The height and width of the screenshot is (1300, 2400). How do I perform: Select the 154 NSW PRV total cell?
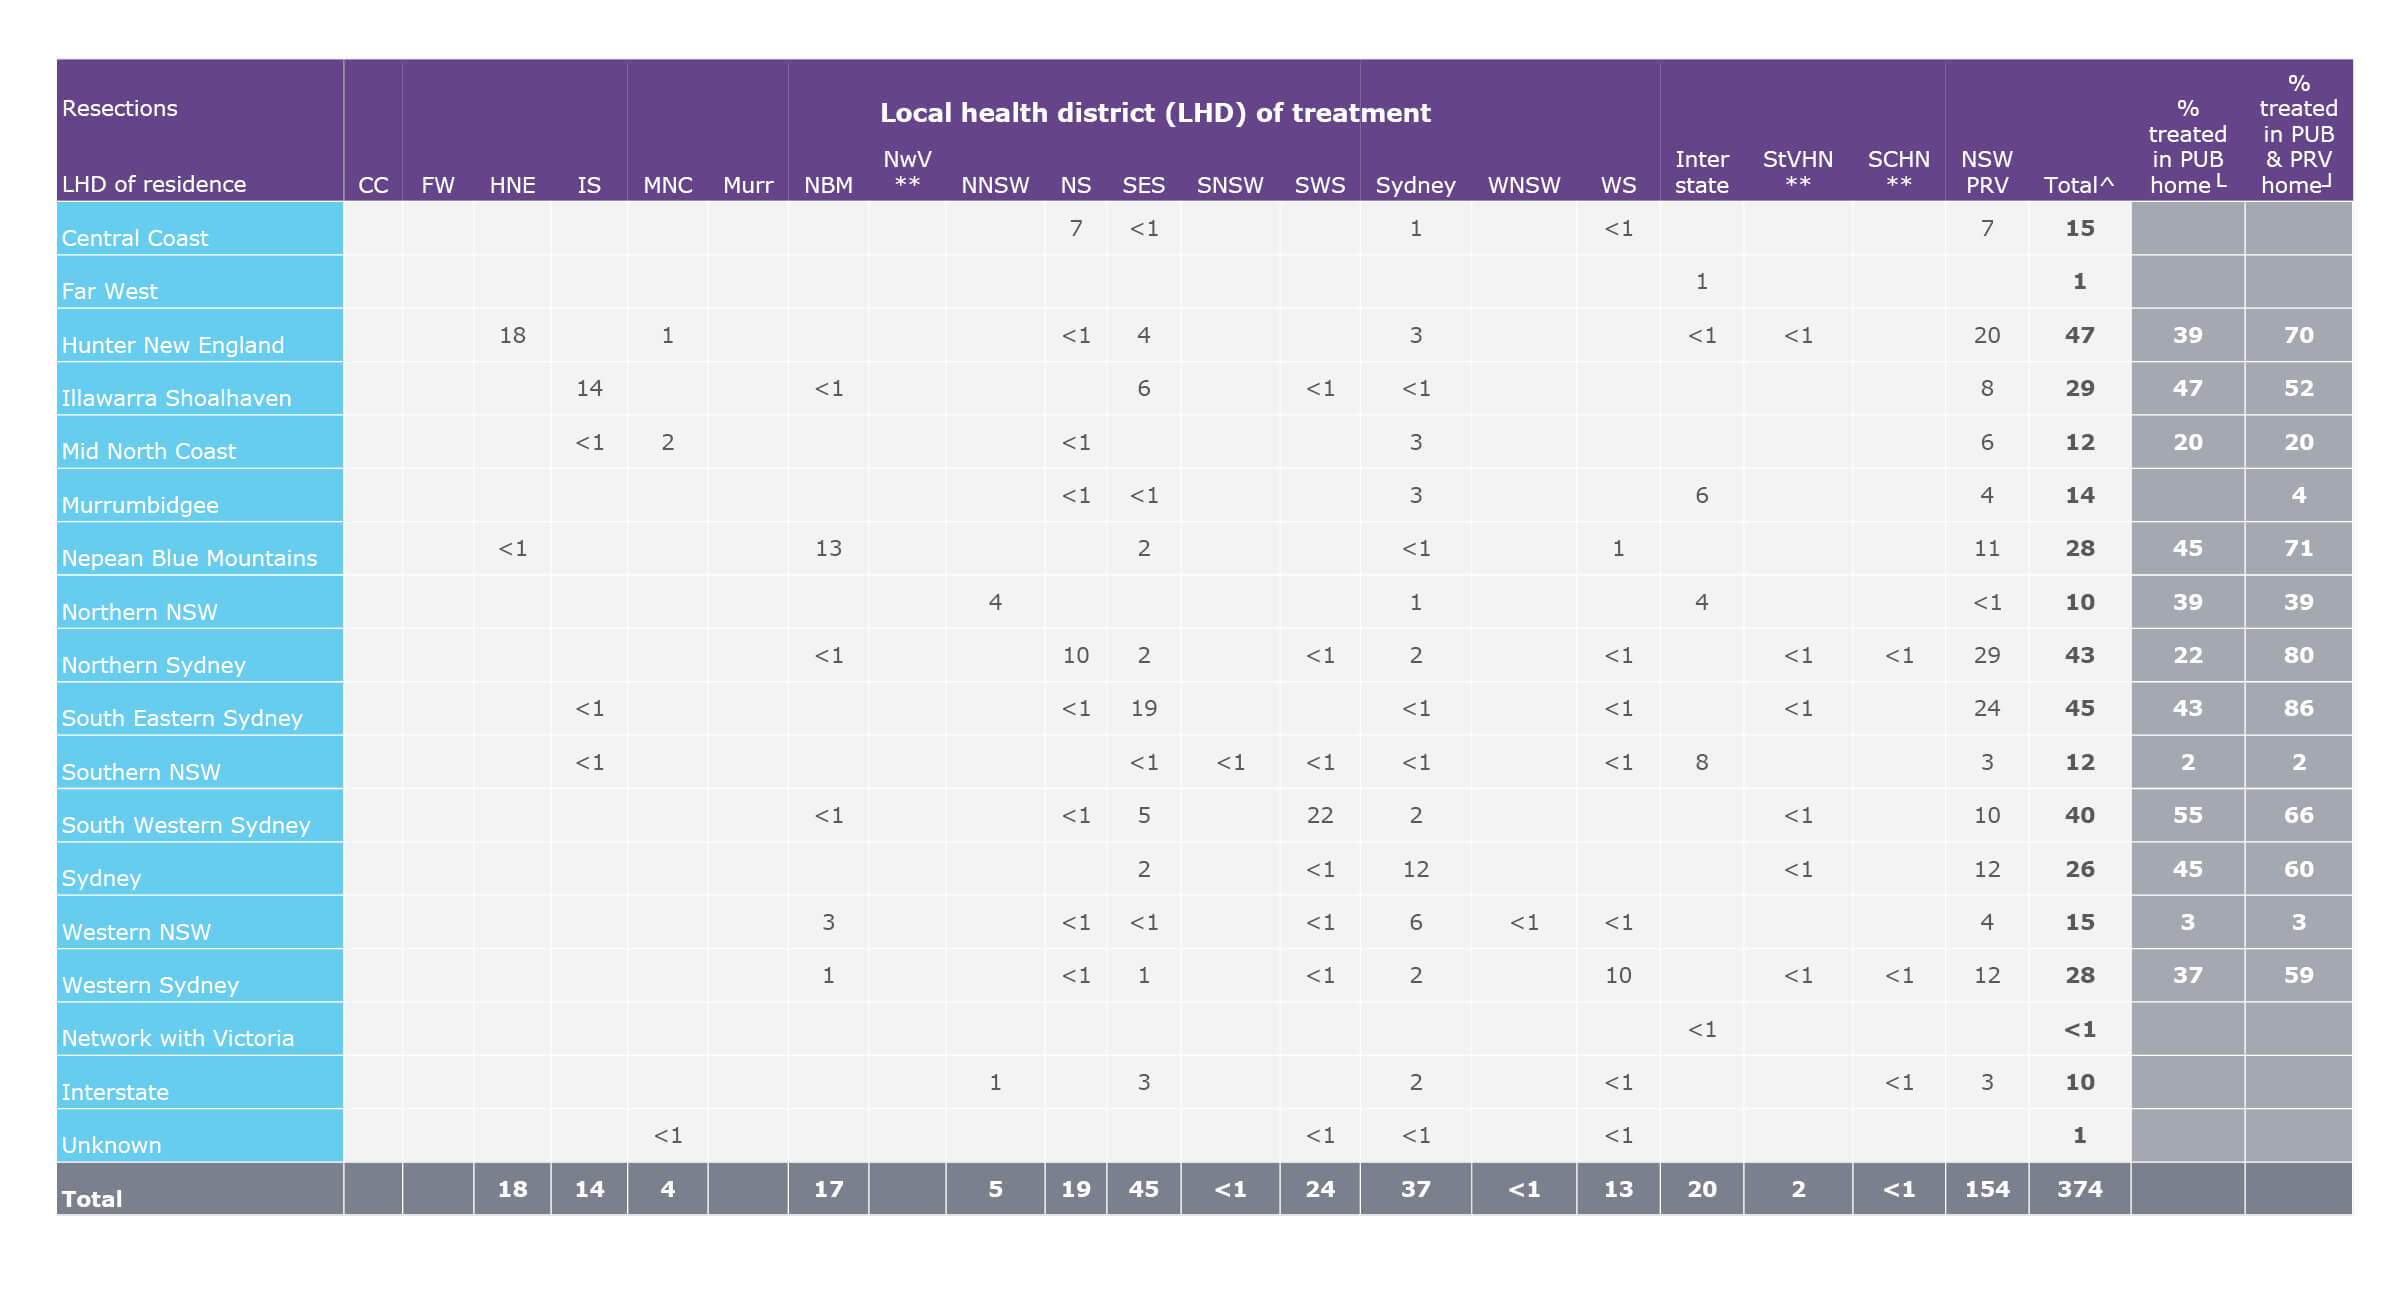pos(1988,1189)
